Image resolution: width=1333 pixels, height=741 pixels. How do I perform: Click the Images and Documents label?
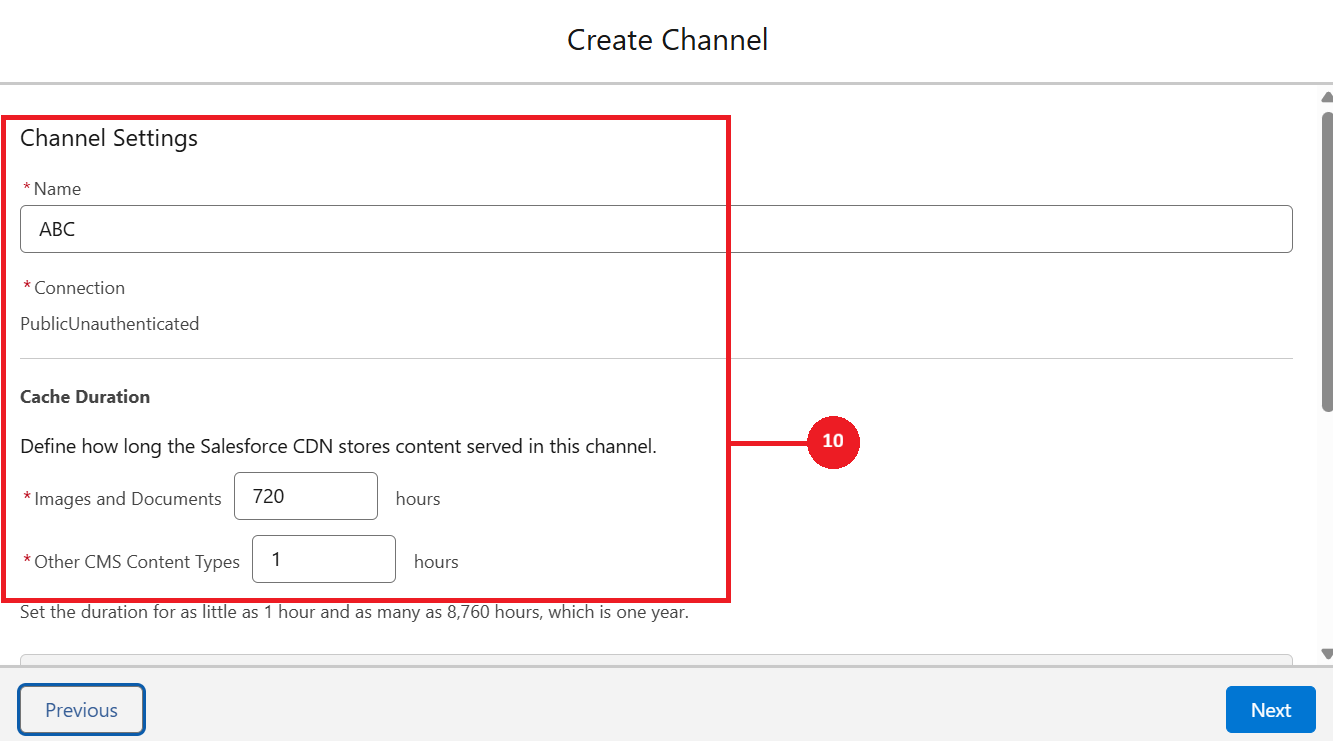click(127, 499)
